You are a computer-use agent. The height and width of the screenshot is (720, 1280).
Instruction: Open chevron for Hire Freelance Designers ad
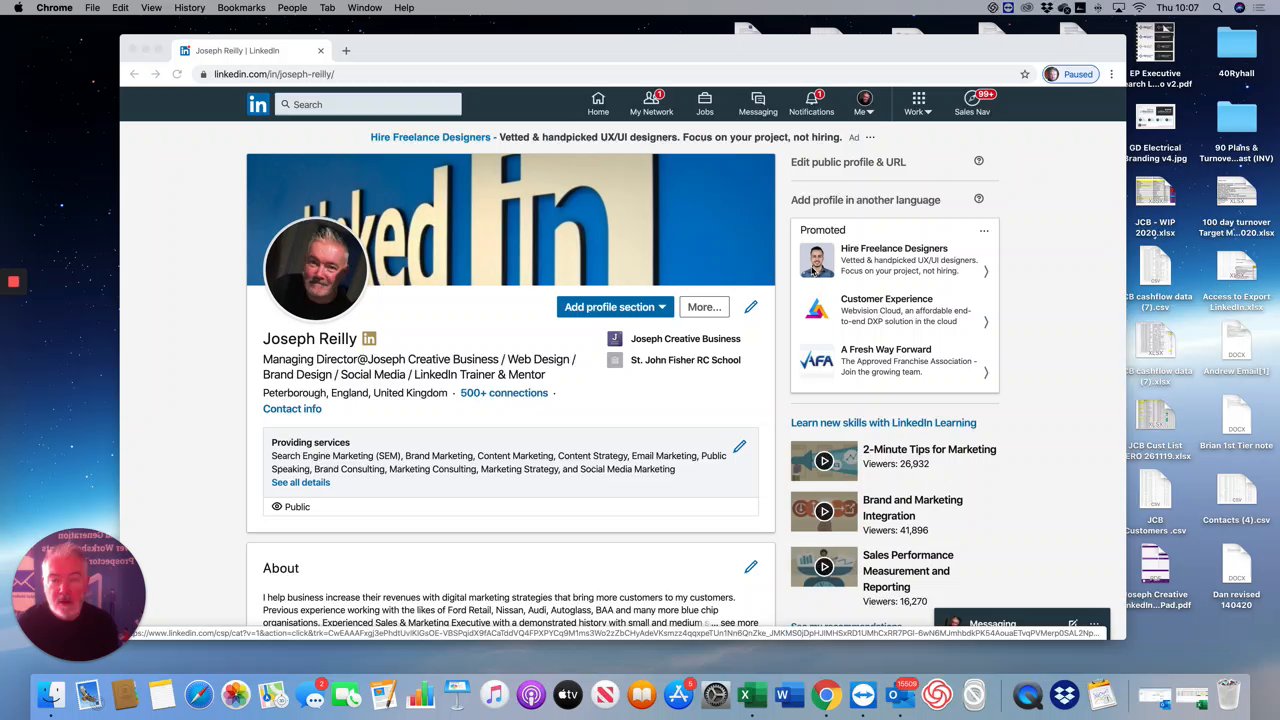[x=986, y=271]
